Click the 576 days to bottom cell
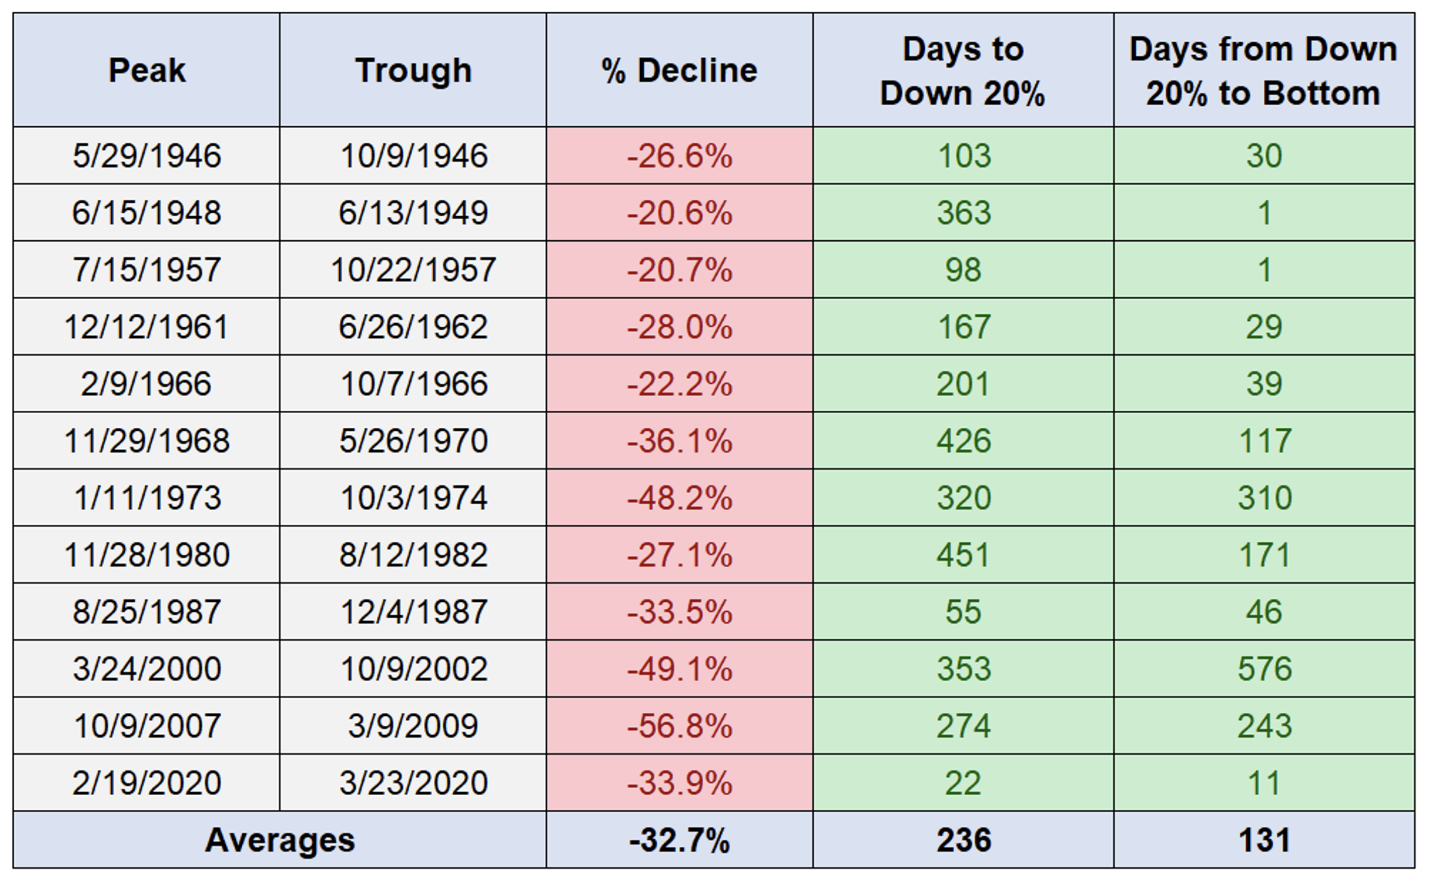 (1264, 669)
